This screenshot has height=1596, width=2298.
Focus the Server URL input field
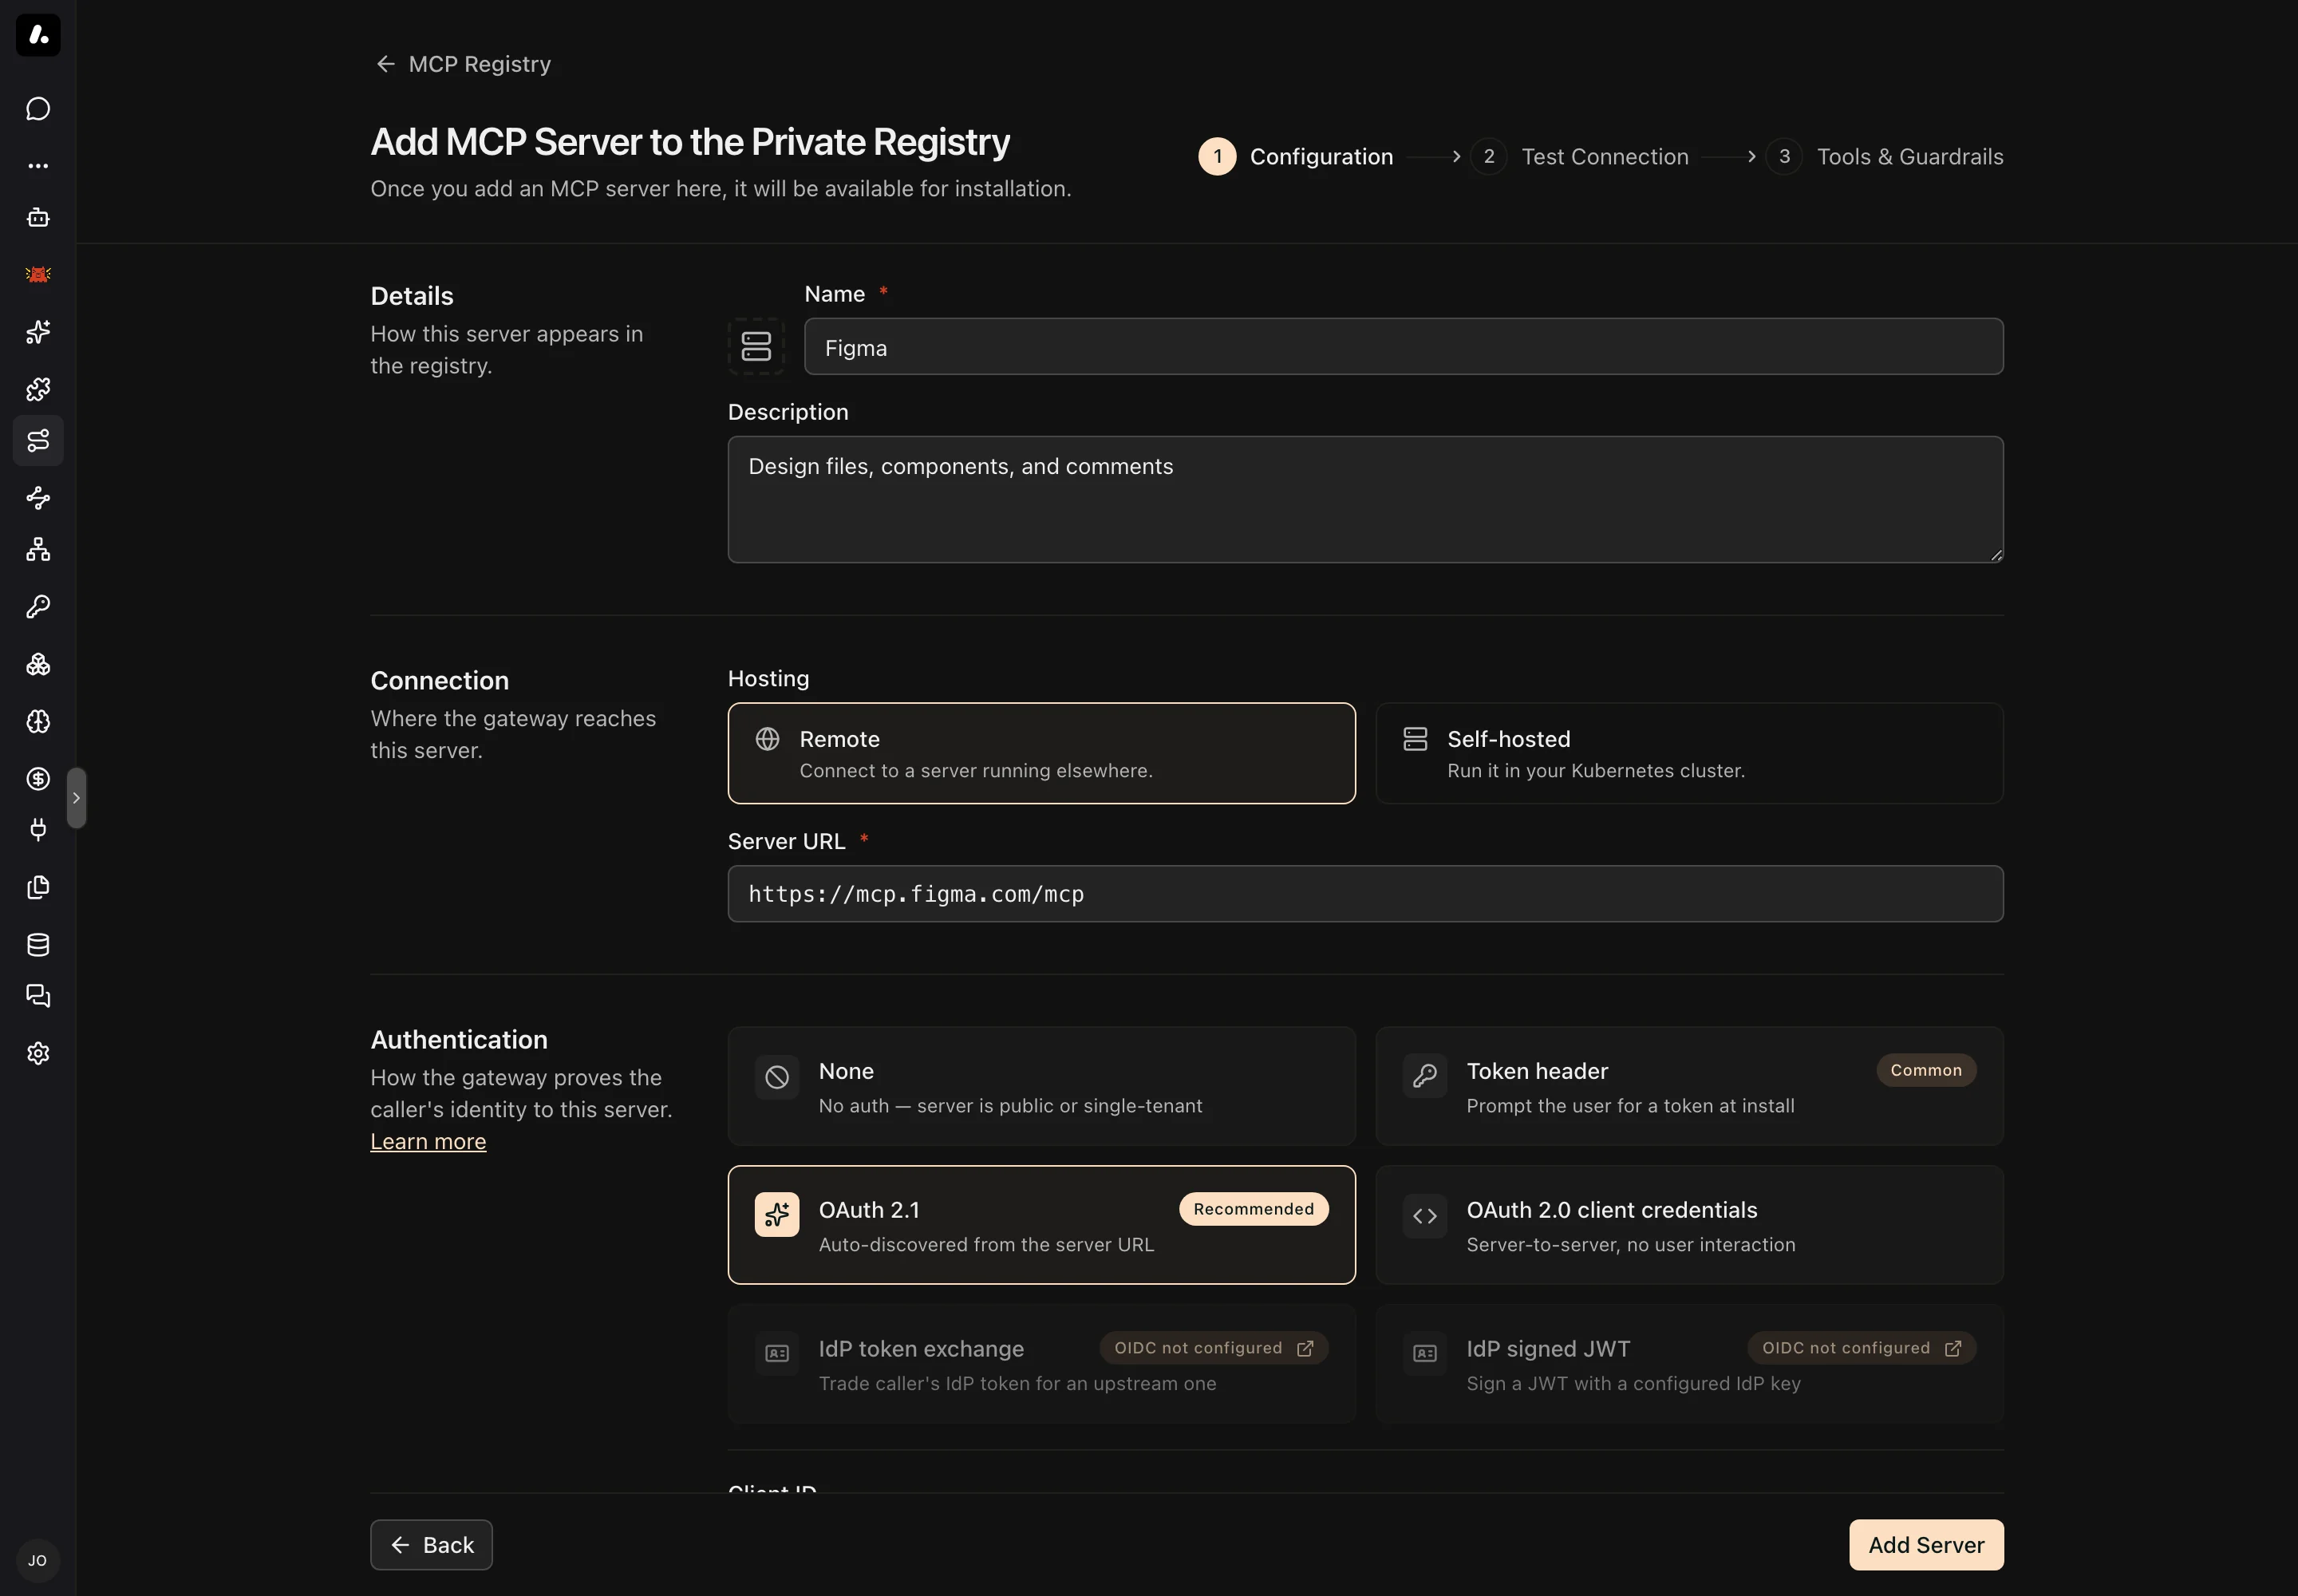tap(1365, 894)
